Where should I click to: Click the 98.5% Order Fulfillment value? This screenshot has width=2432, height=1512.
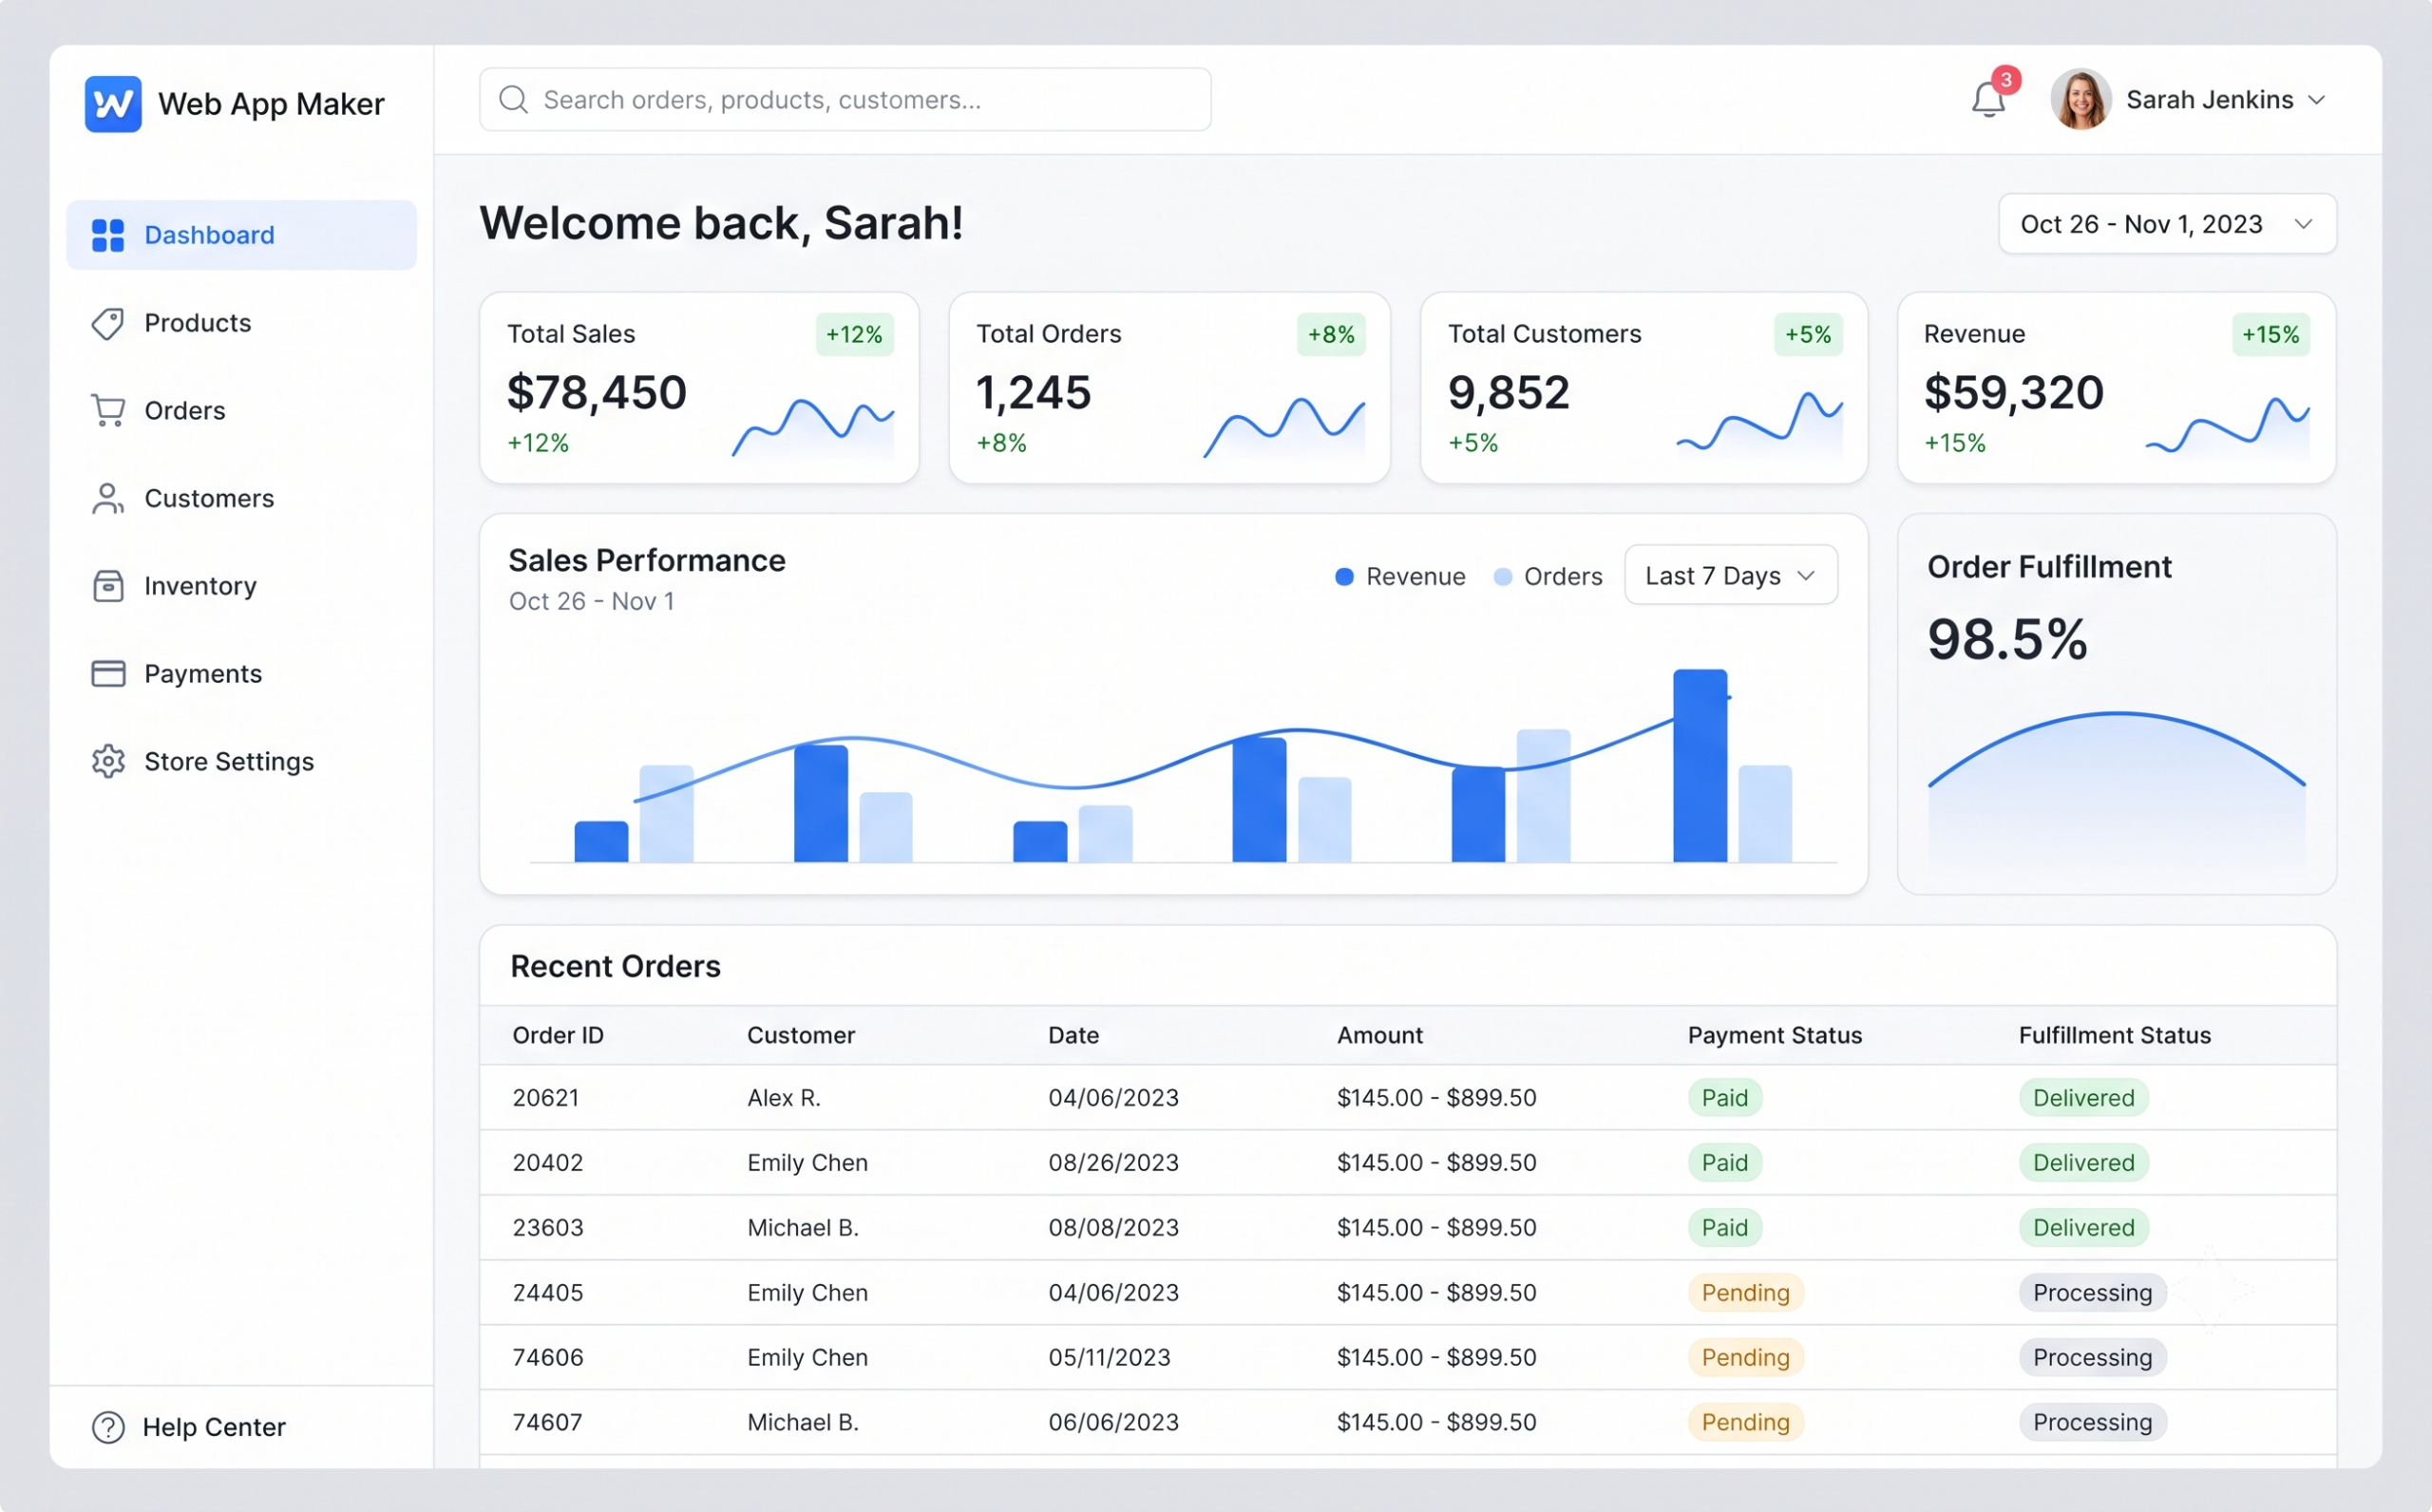2007,639
